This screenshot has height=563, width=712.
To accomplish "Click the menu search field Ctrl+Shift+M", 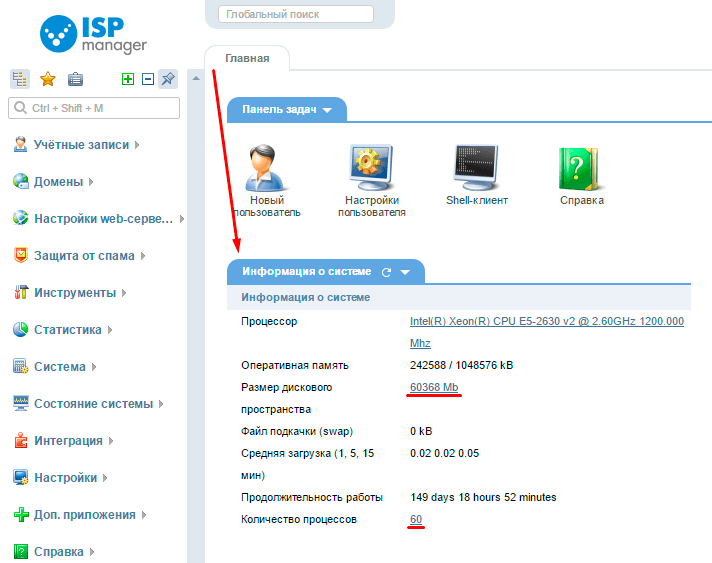I will [x=94, y=108].
